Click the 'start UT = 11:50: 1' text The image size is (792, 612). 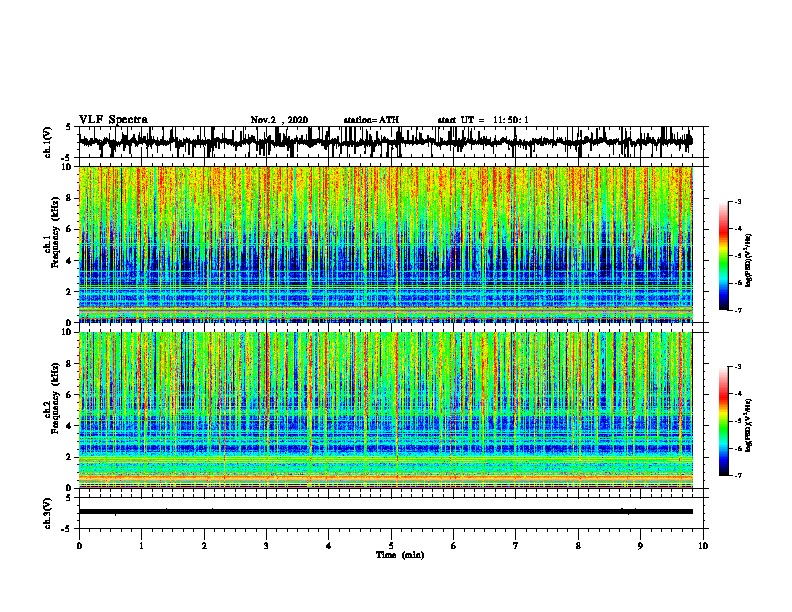coord(483,120)
